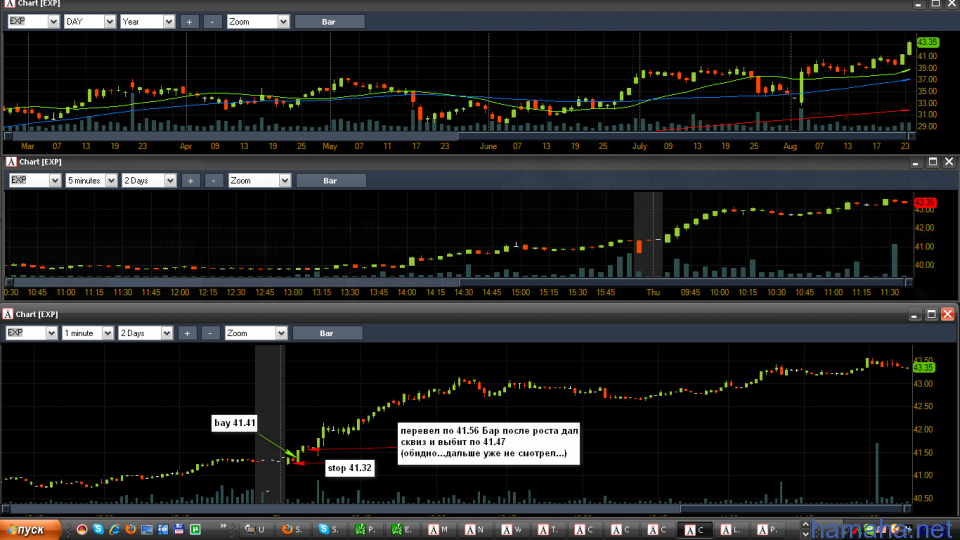
Task: Expand hidden quick launch items chevron
Action: click(x=223, y=526)
